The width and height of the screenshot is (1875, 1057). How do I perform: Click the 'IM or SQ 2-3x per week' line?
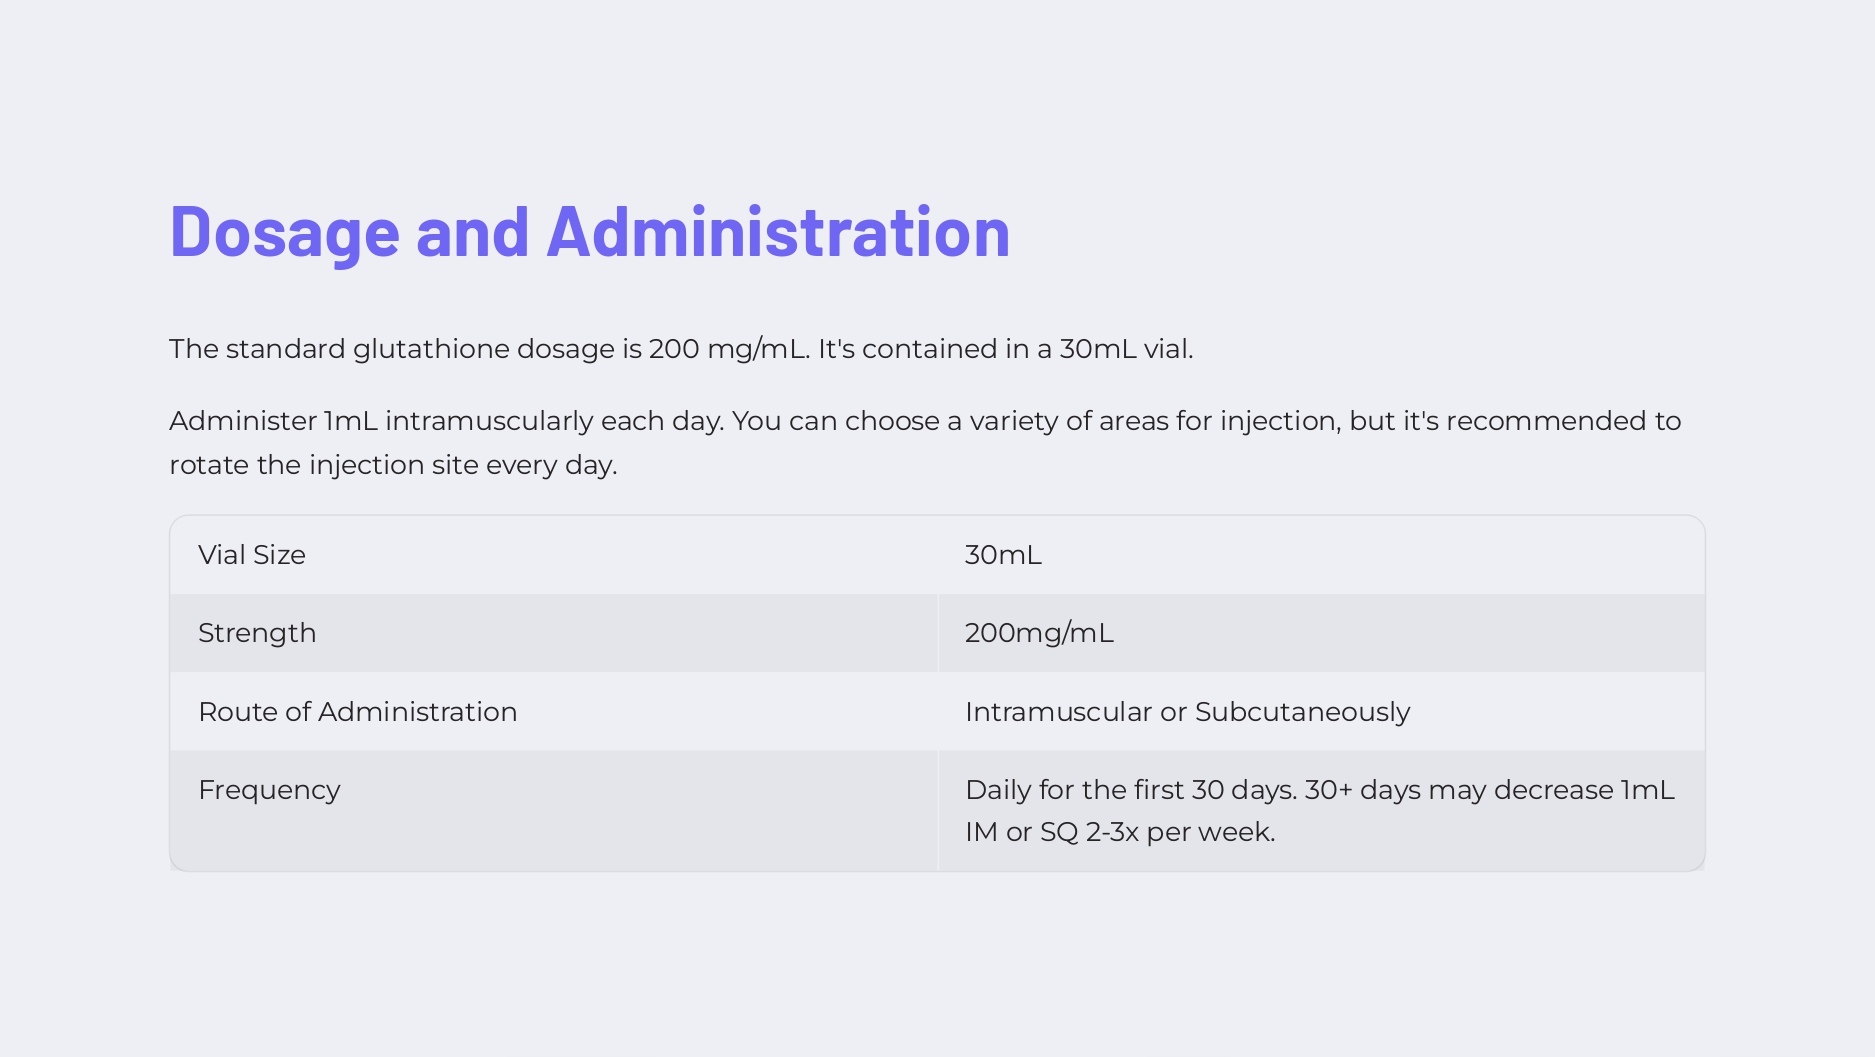(x=1119, y=832)
